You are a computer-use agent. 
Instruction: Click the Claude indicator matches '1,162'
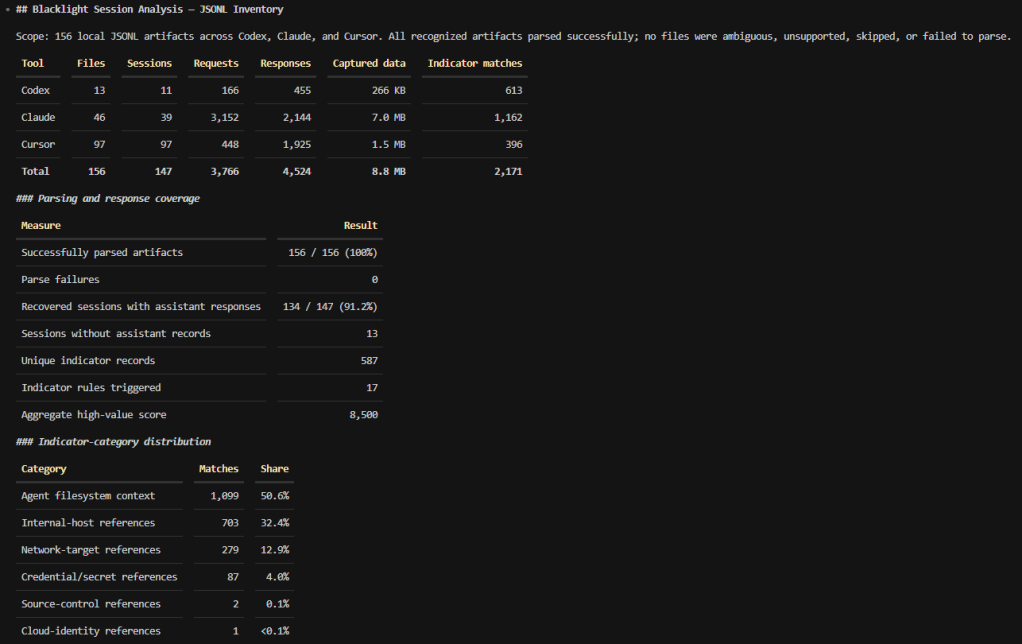click(508, 117)
